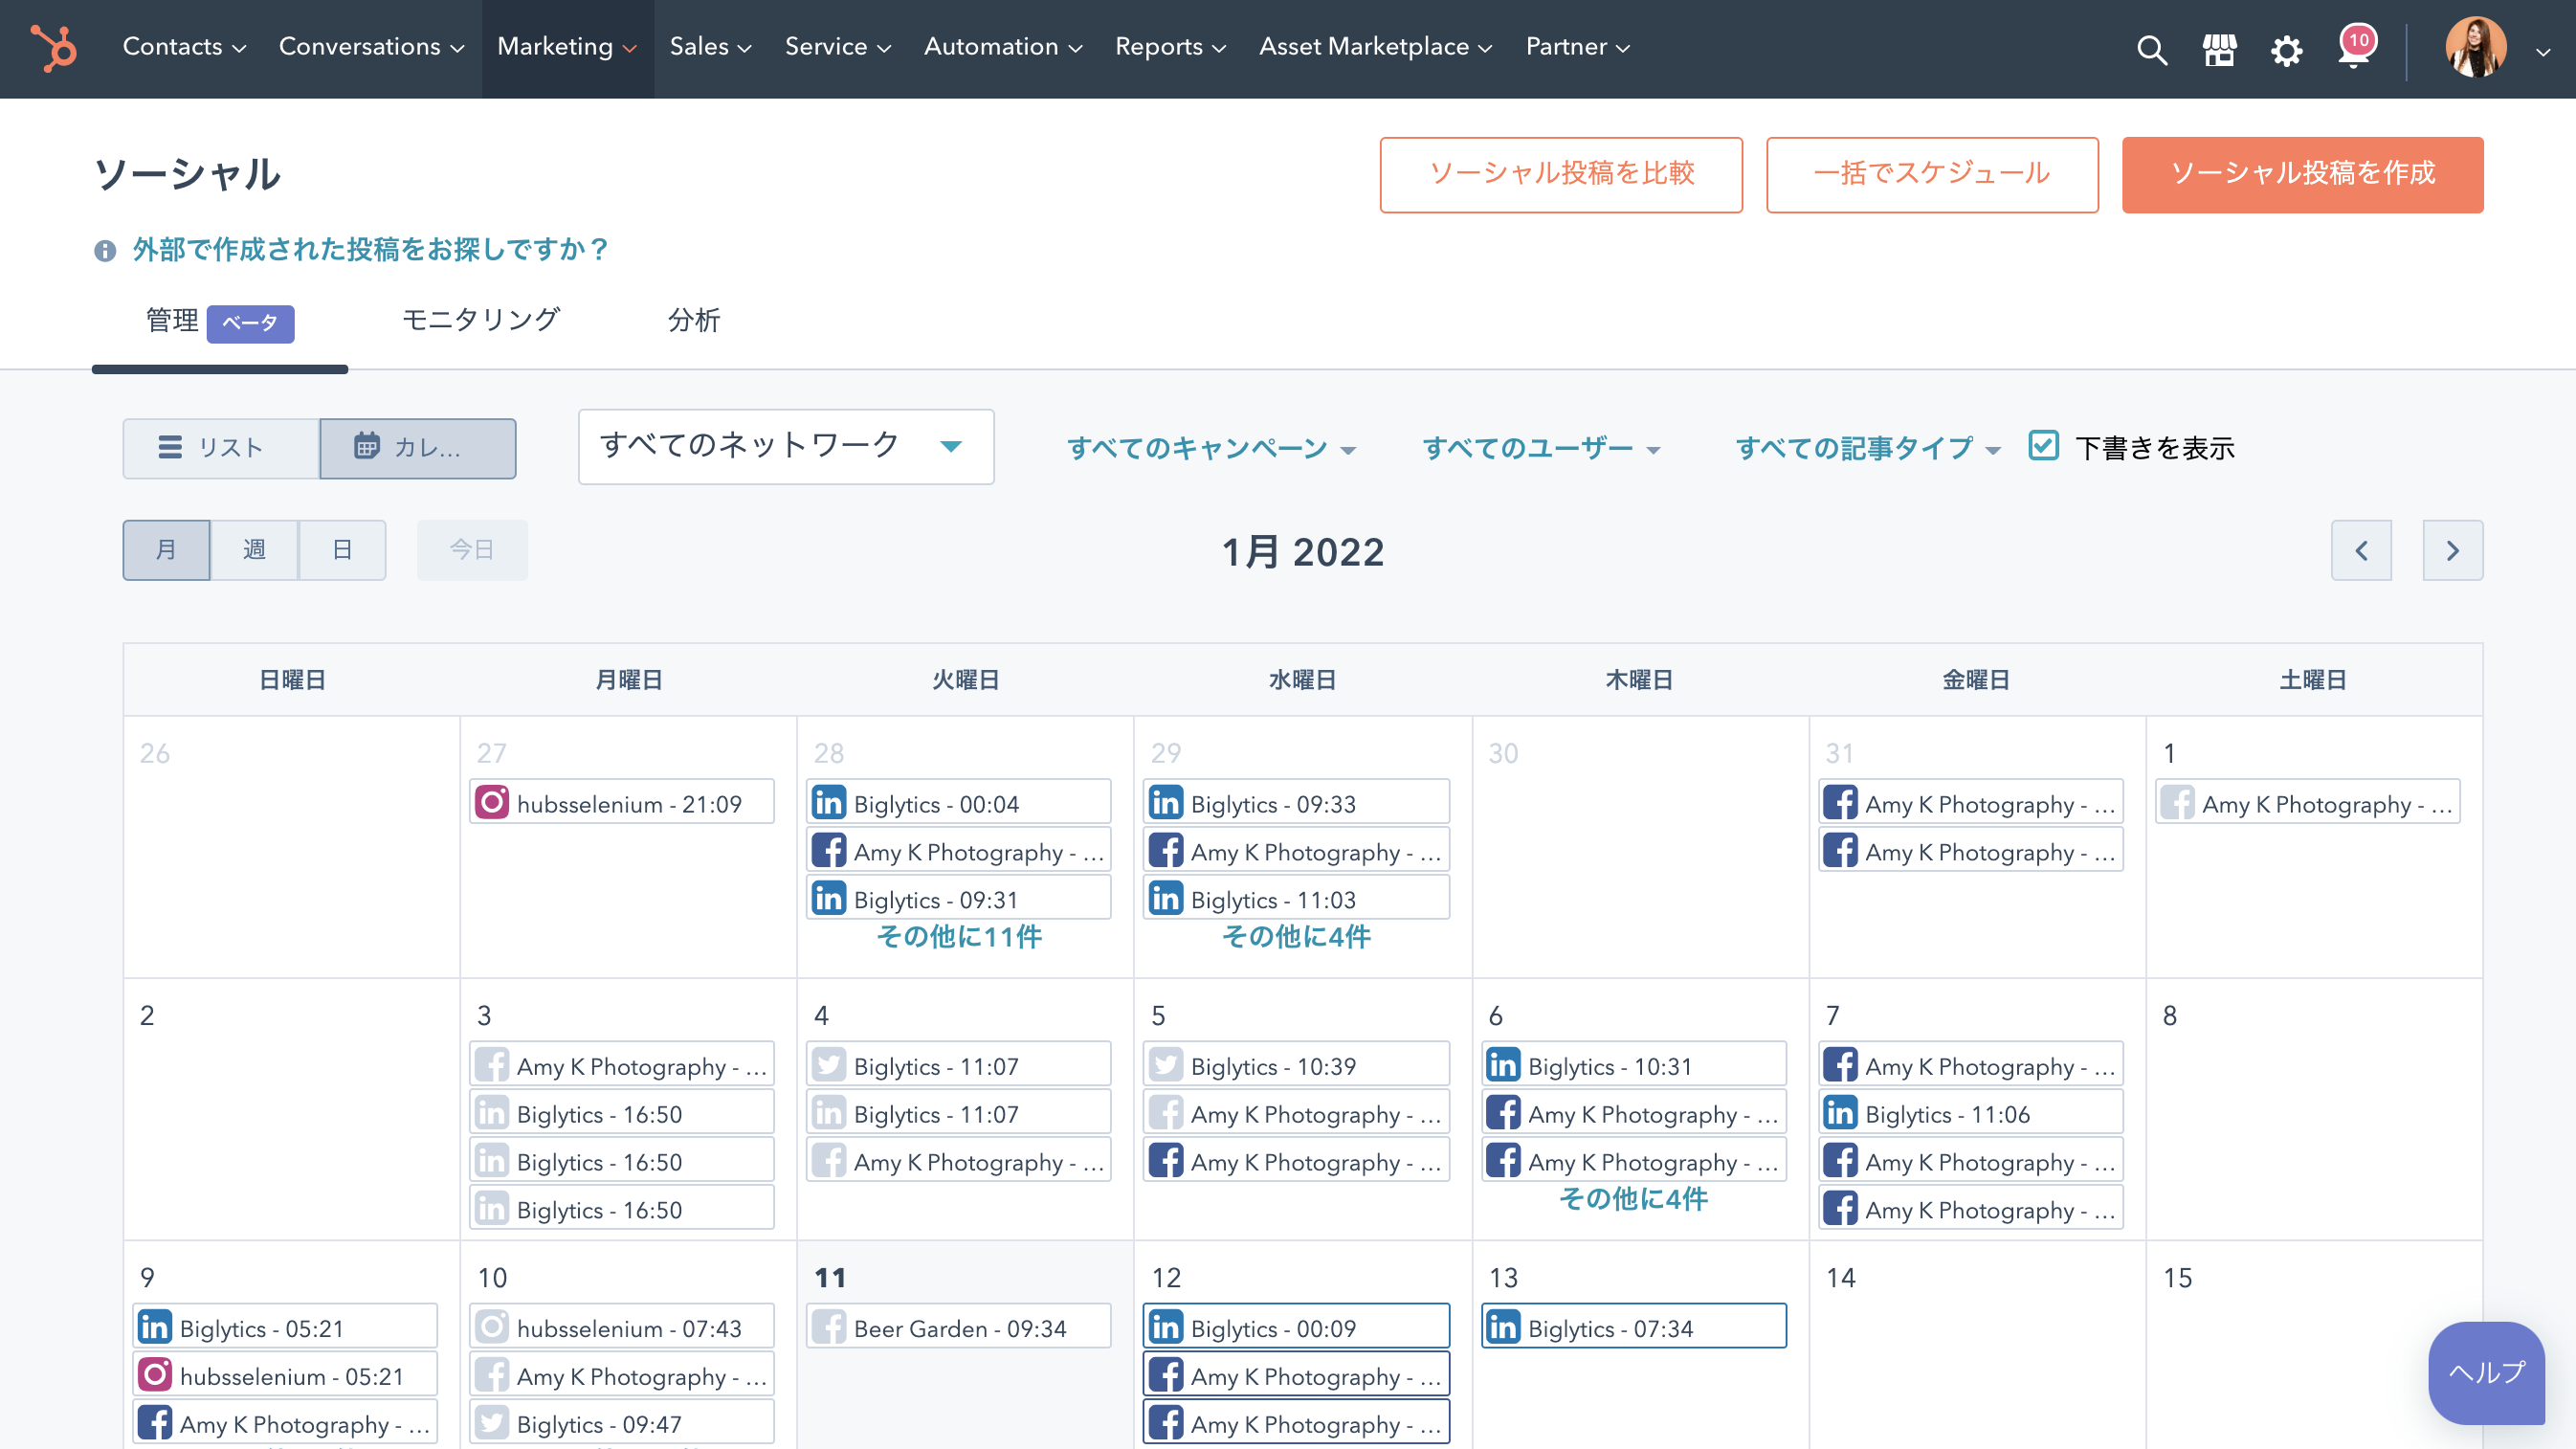This screenshot has height=1449, width=2576.
Task: Open the すべてのネットワーク dropdown
Action: tap(785, 446)
